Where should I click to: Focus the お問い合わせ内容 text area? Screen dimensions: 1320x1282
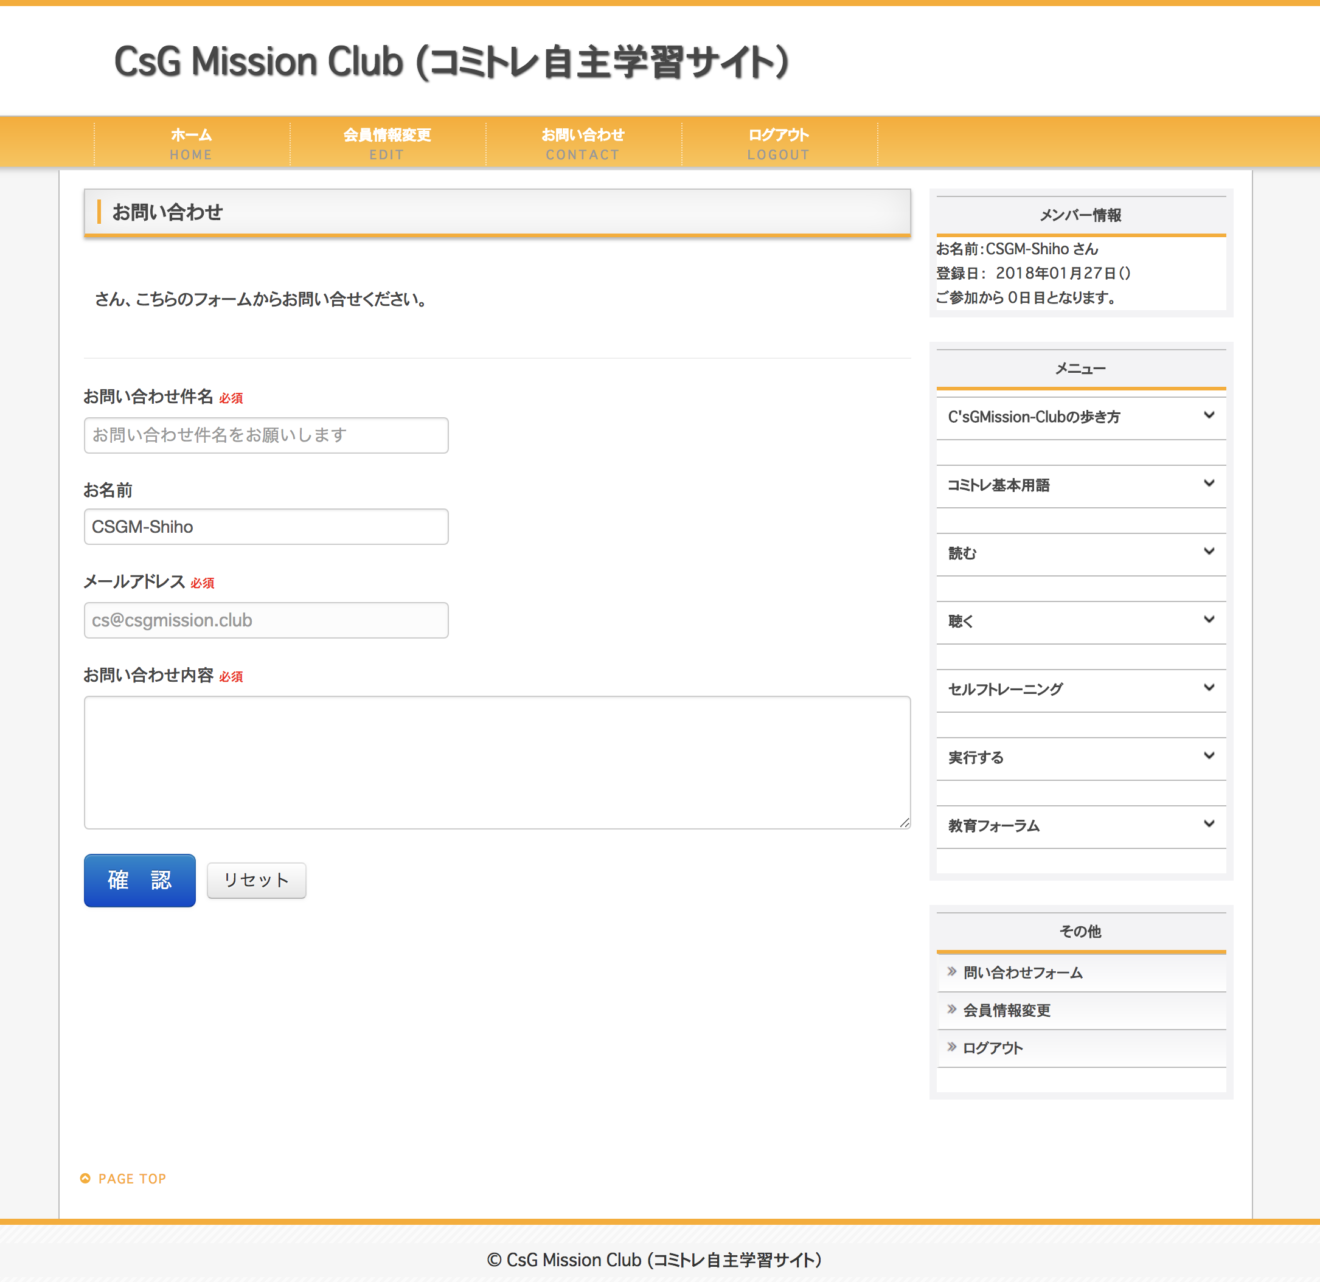pos(497,763)
